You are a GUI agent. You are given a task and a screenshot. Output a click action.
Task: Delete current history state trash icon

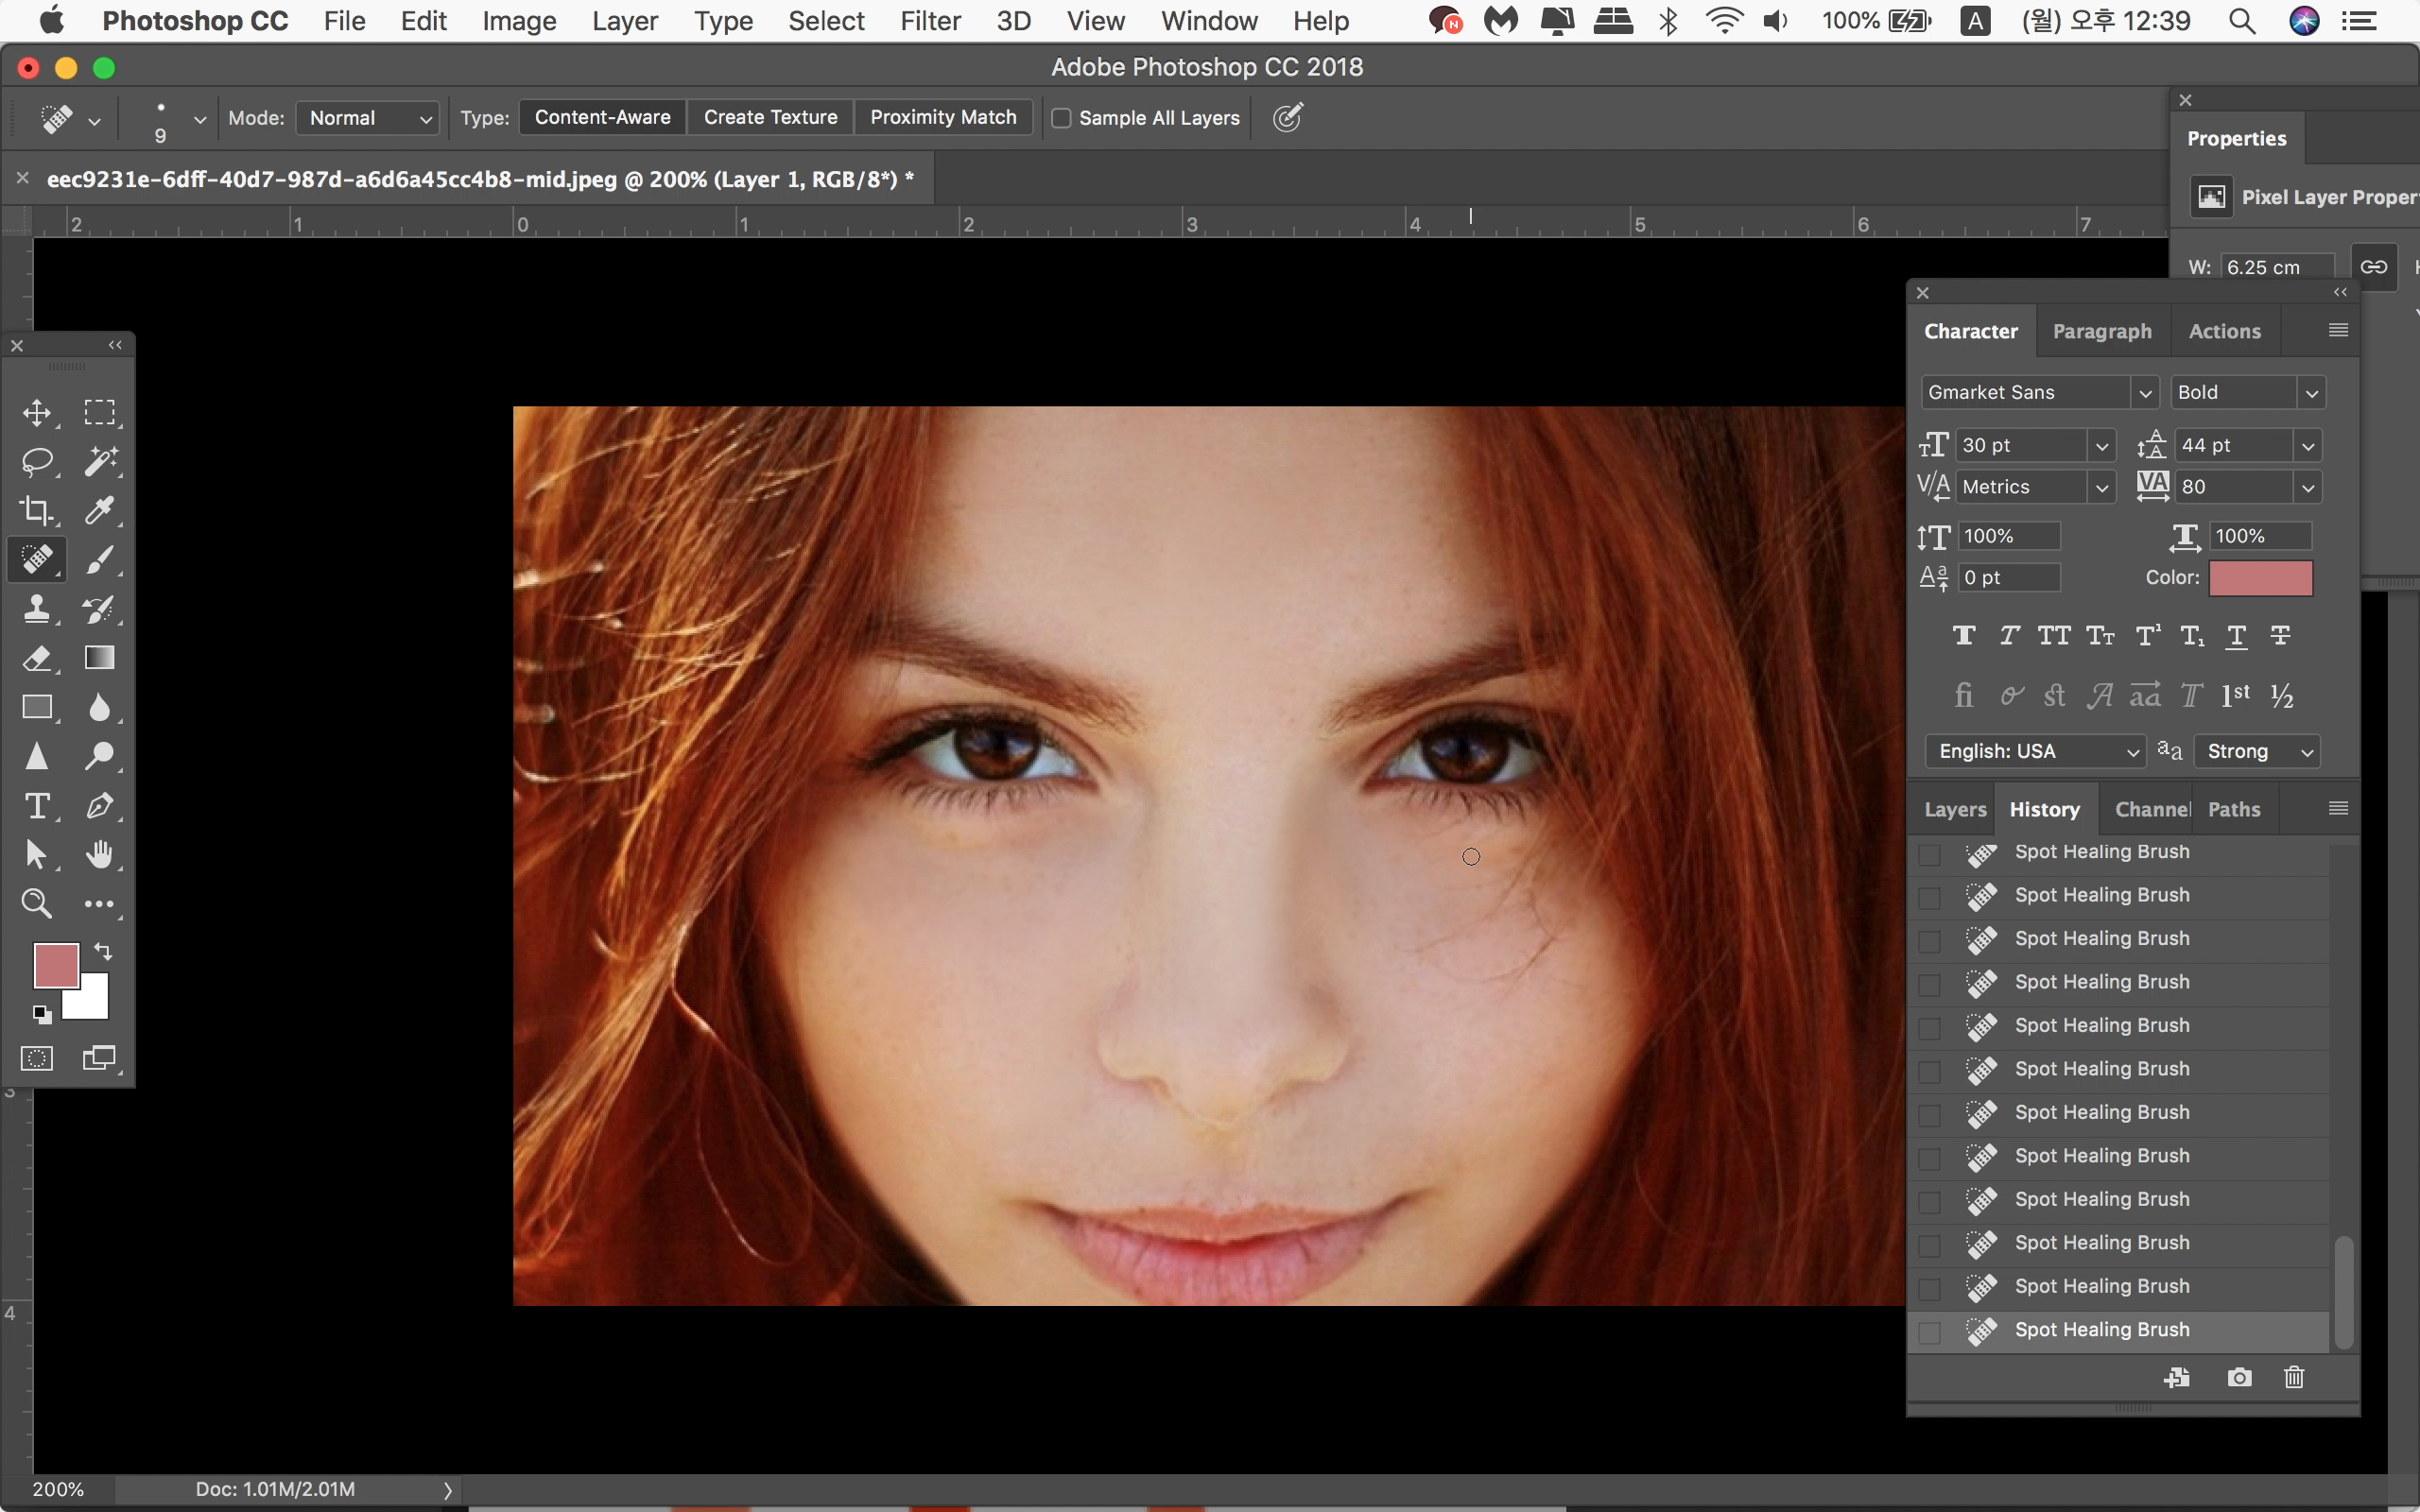click(2294, 1378)
